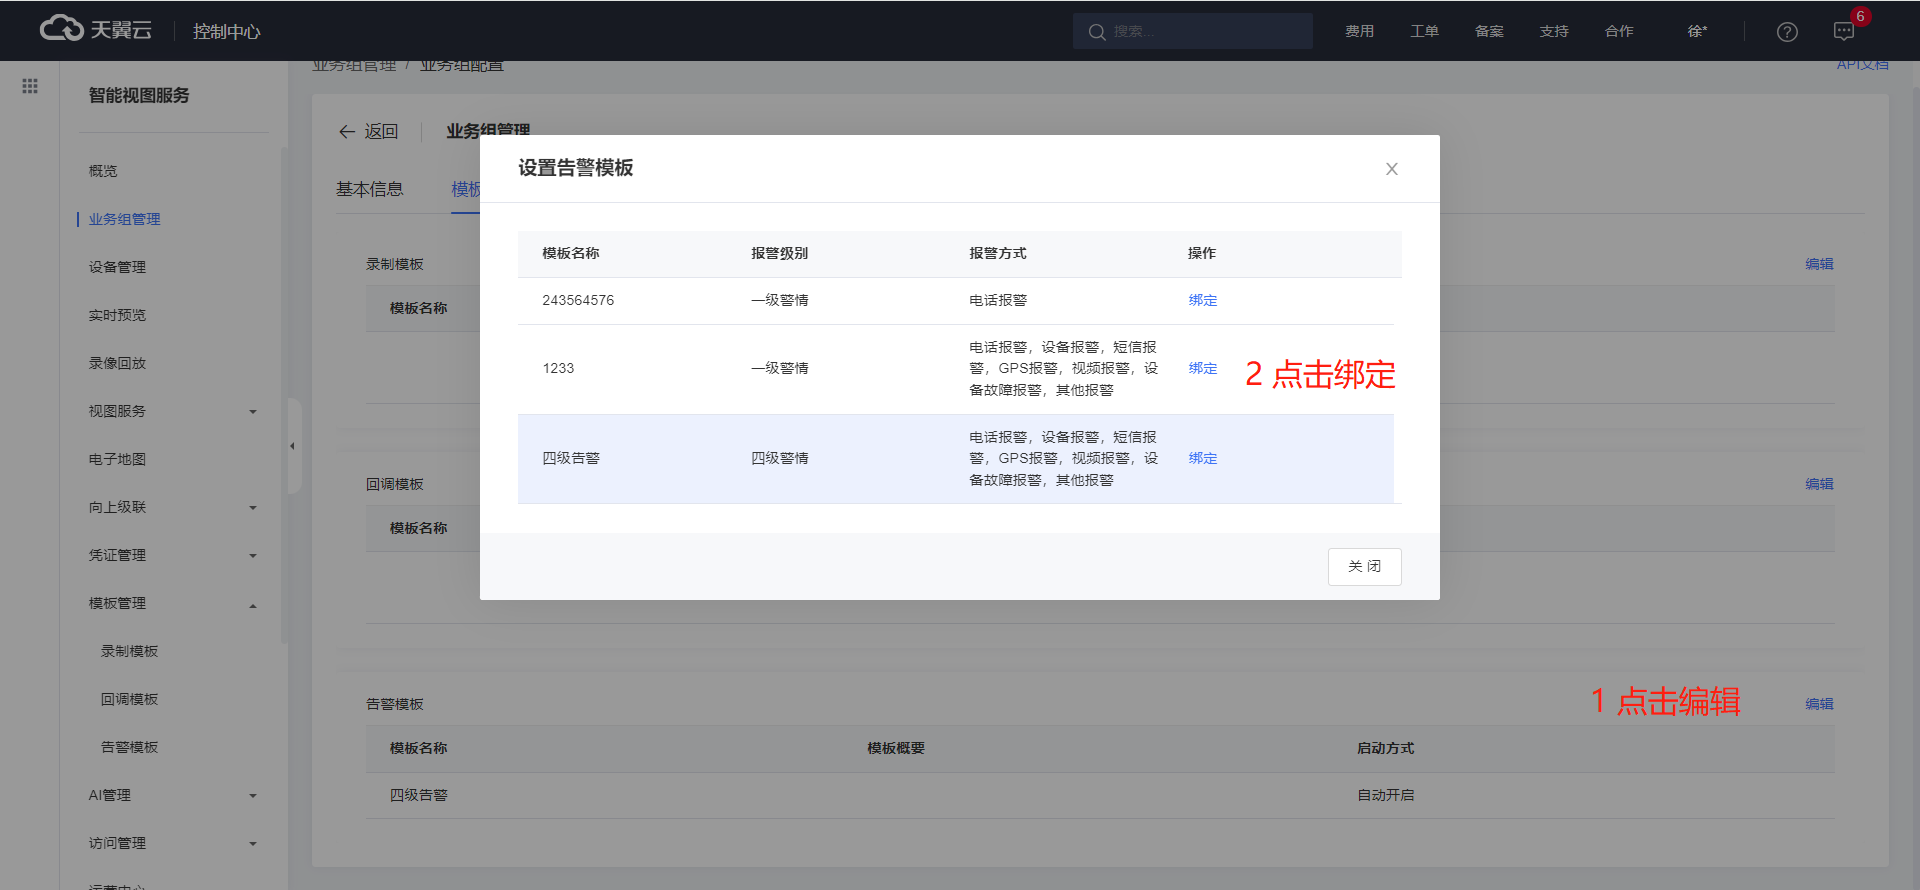Open the apps grid menu icon
Viewport: 1920px width, 890px height.
tap(30, 87)
